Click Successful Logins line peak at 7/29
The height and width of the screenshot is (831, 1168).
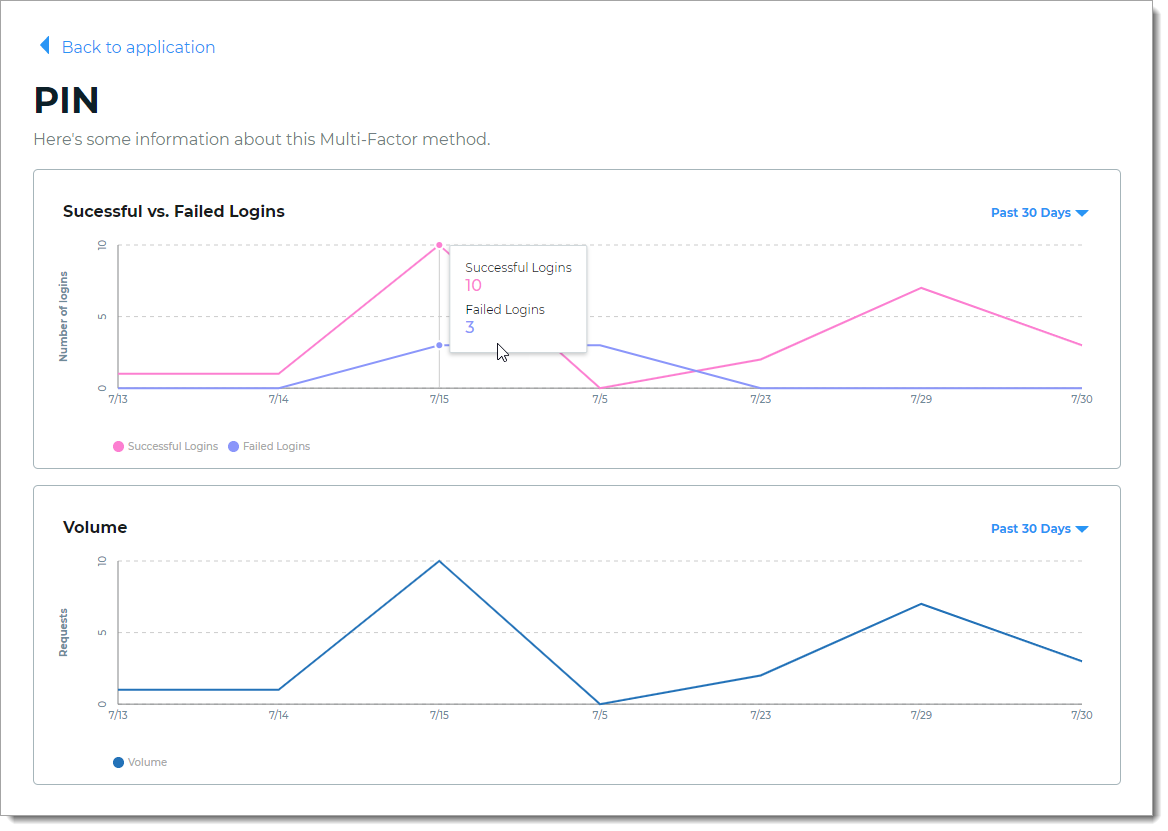point(920,288)
